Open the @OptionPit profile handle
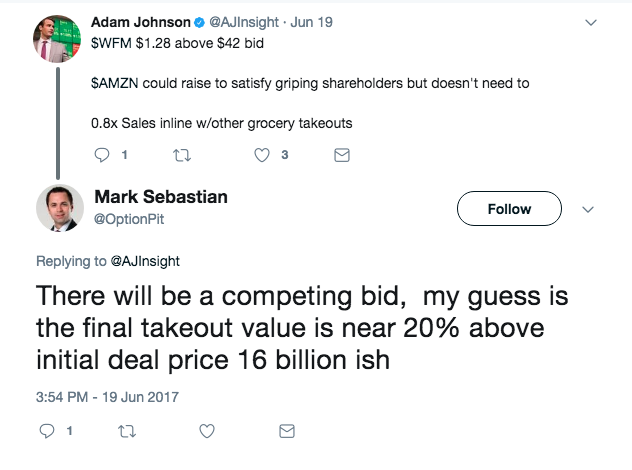 (129, 219)
